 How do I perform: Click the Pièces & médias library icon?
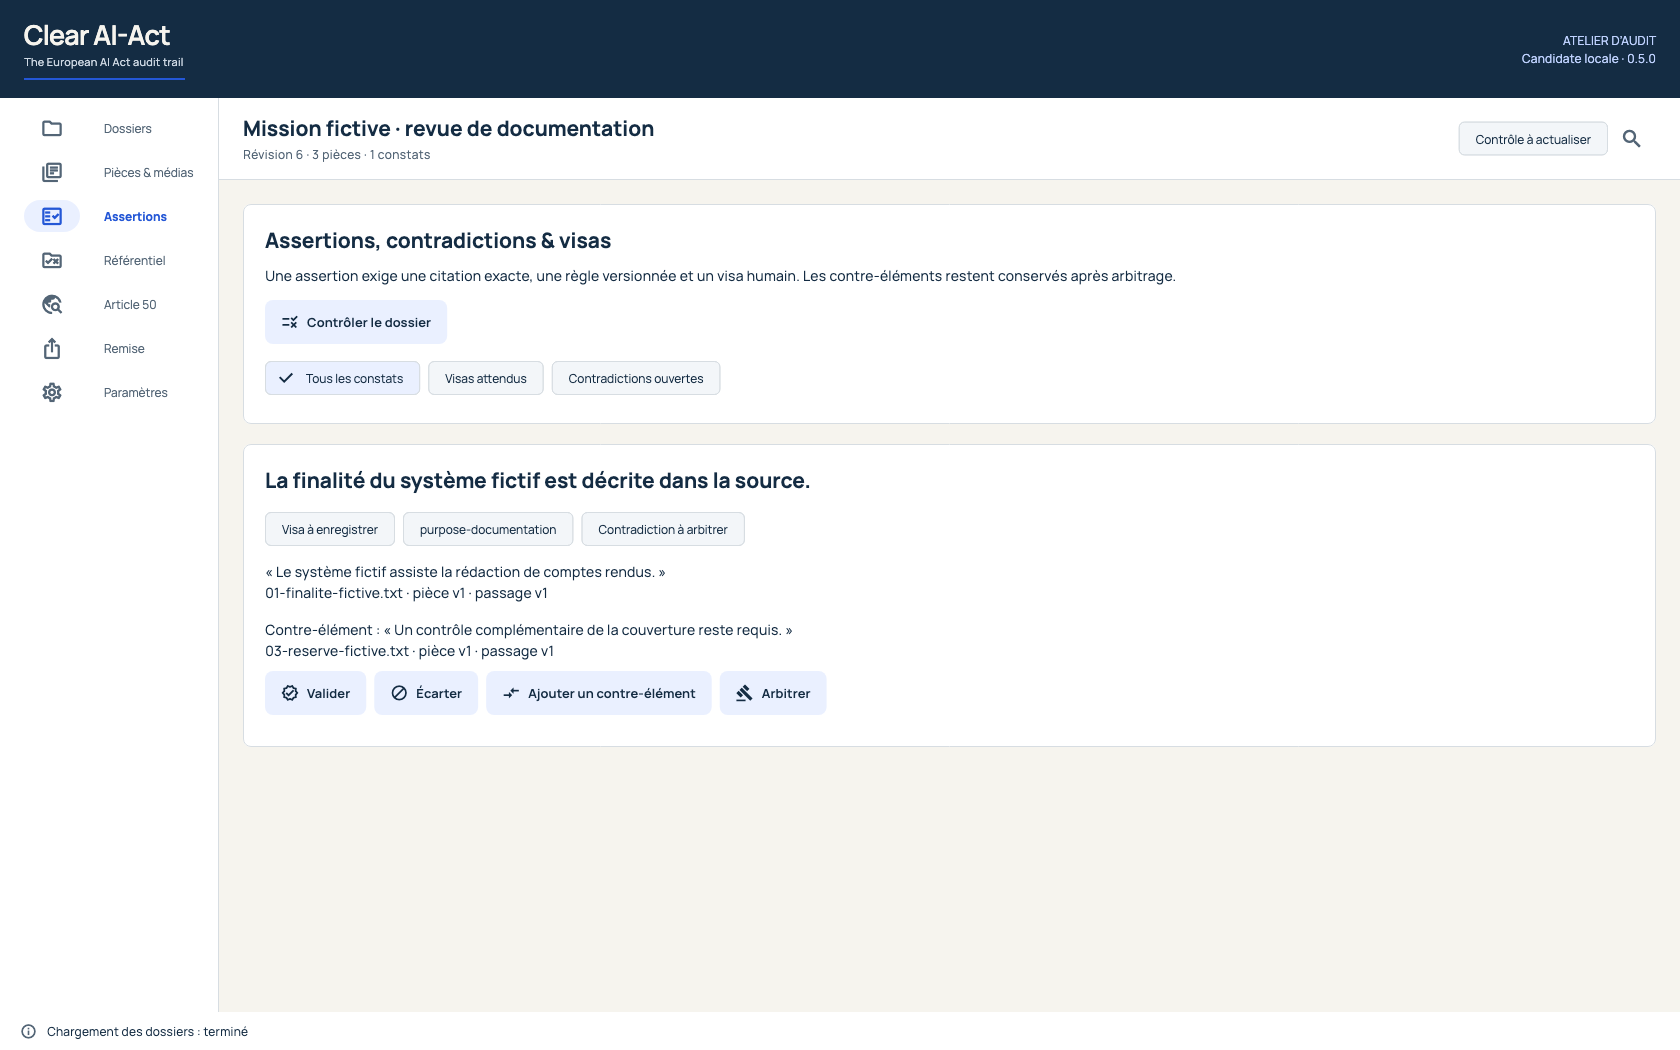(52, 172)
